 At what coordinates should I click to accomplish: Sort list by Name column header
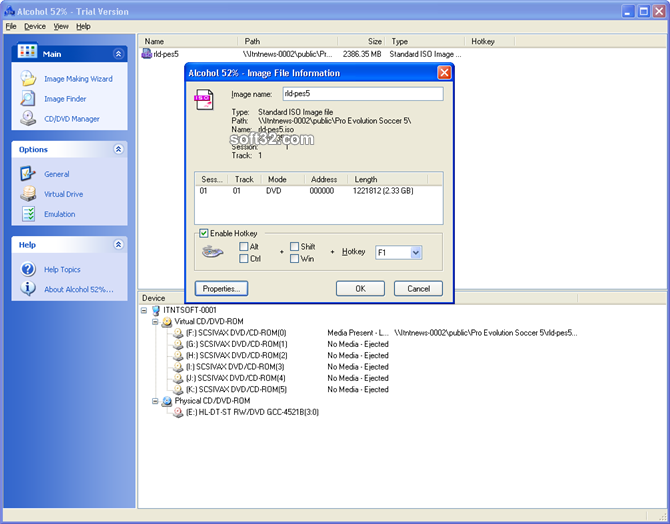(x=188, y=41)
